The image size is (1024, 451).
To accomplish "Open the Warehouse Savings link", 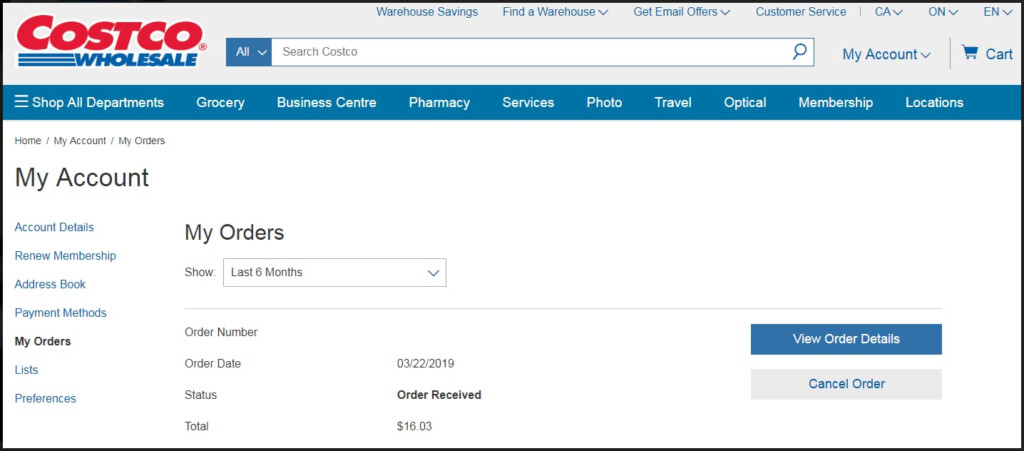I will 427,12.
